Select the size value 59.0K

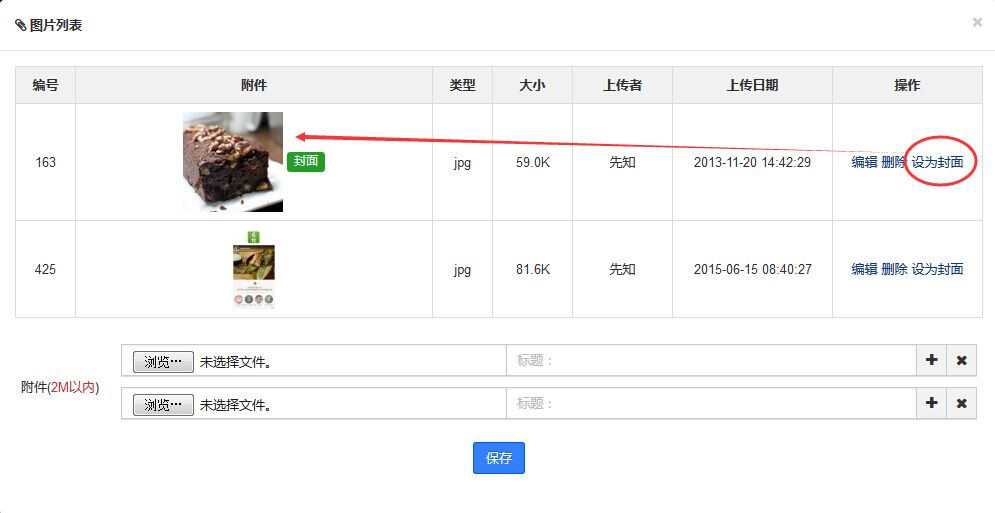(x=533, y=162)
